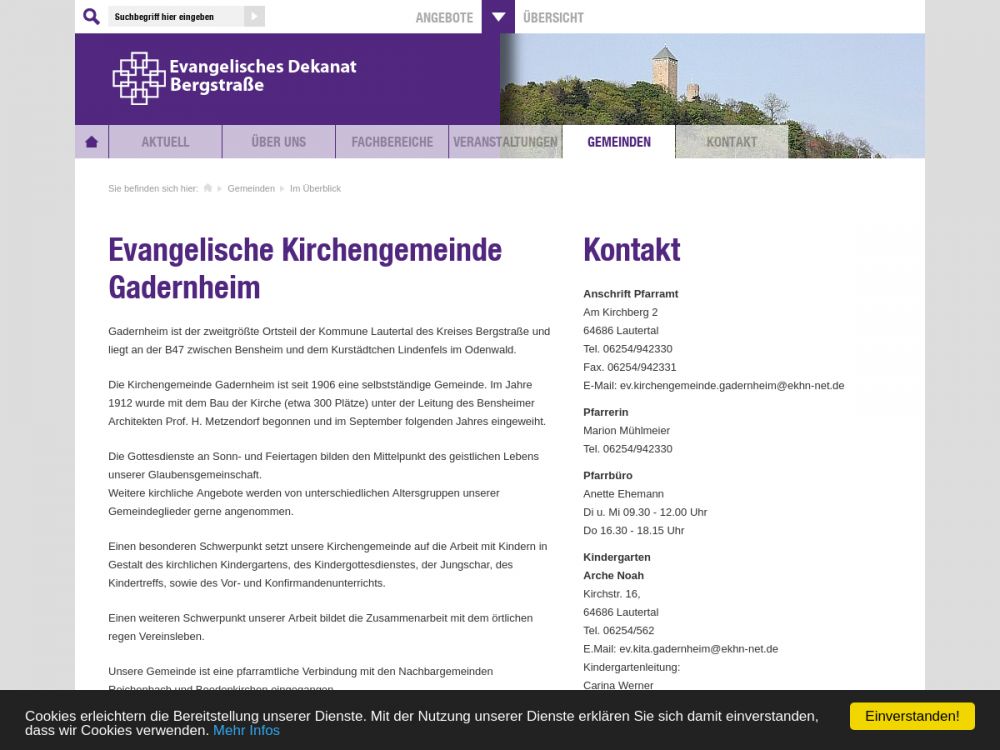Click in the Suchbegriff search field
The image size is (1000, 750).
tap(175, 17)
